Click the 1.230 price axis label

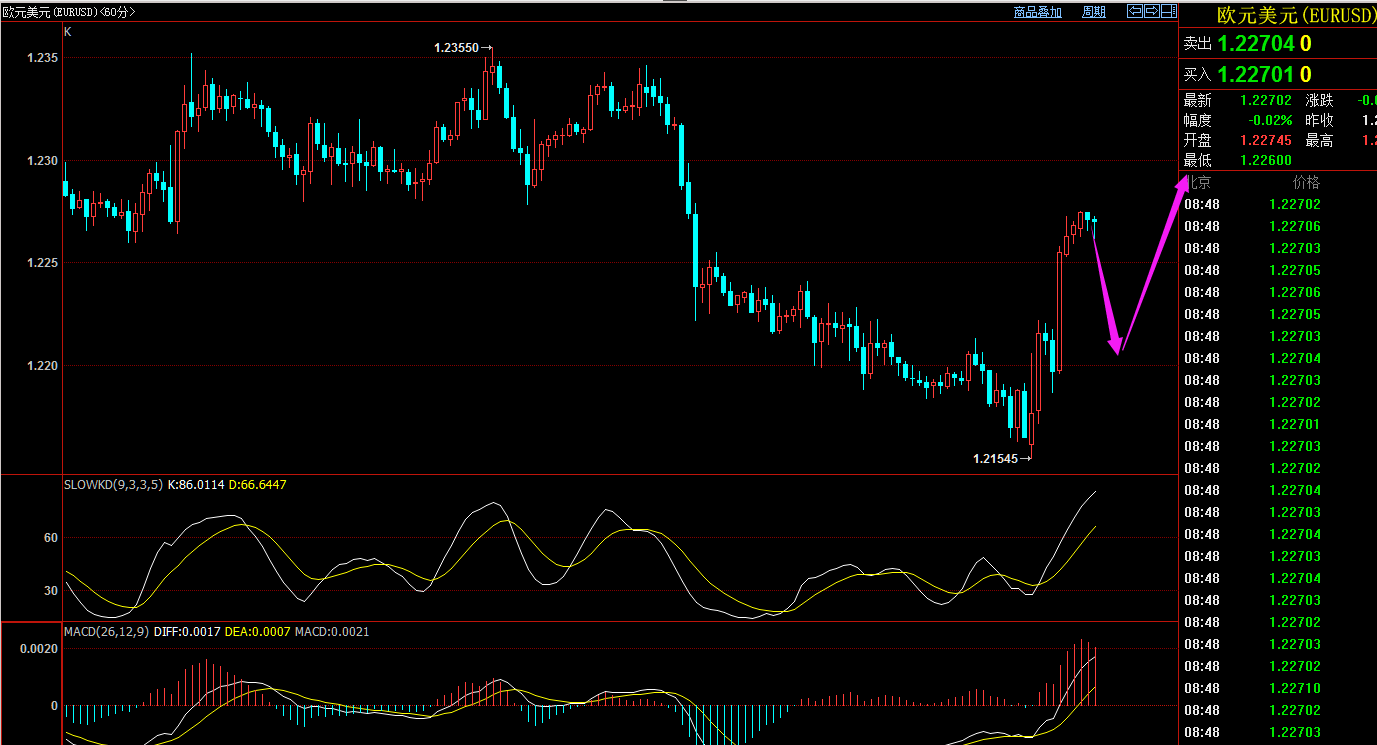[x=43, y=160]
